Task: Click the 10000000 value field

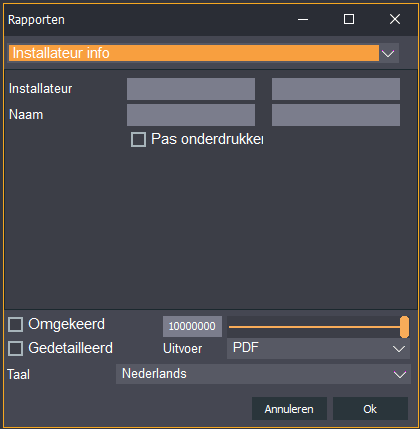Action: pyautogui.click(x=192, y=326)
